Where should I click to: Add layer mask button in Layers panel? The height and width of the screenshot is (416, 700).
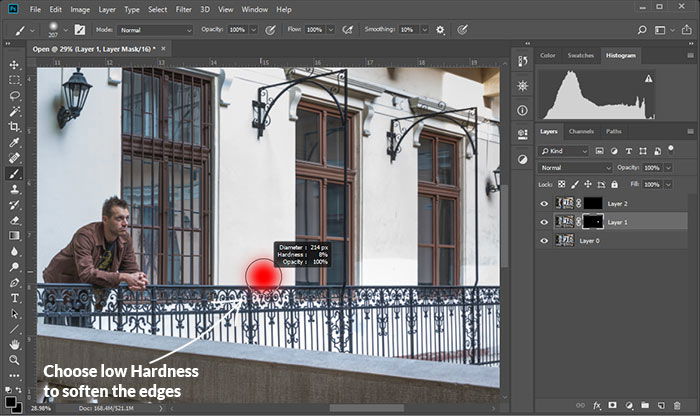point(612,405)
